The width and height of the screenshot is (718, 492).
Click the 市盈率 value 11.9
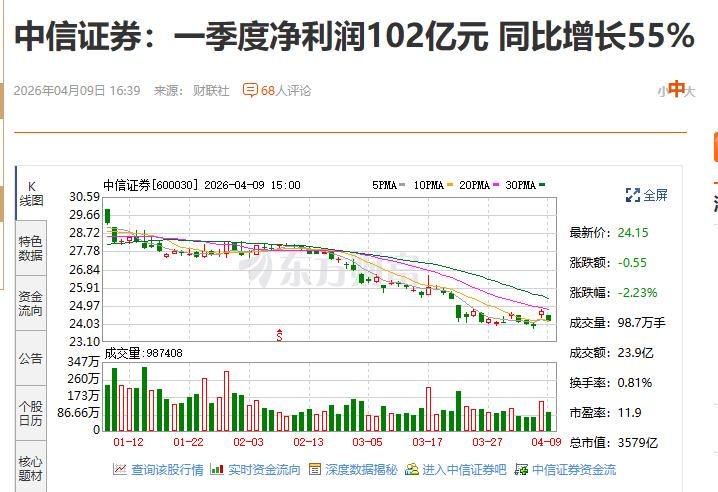[x=630, y=413]
